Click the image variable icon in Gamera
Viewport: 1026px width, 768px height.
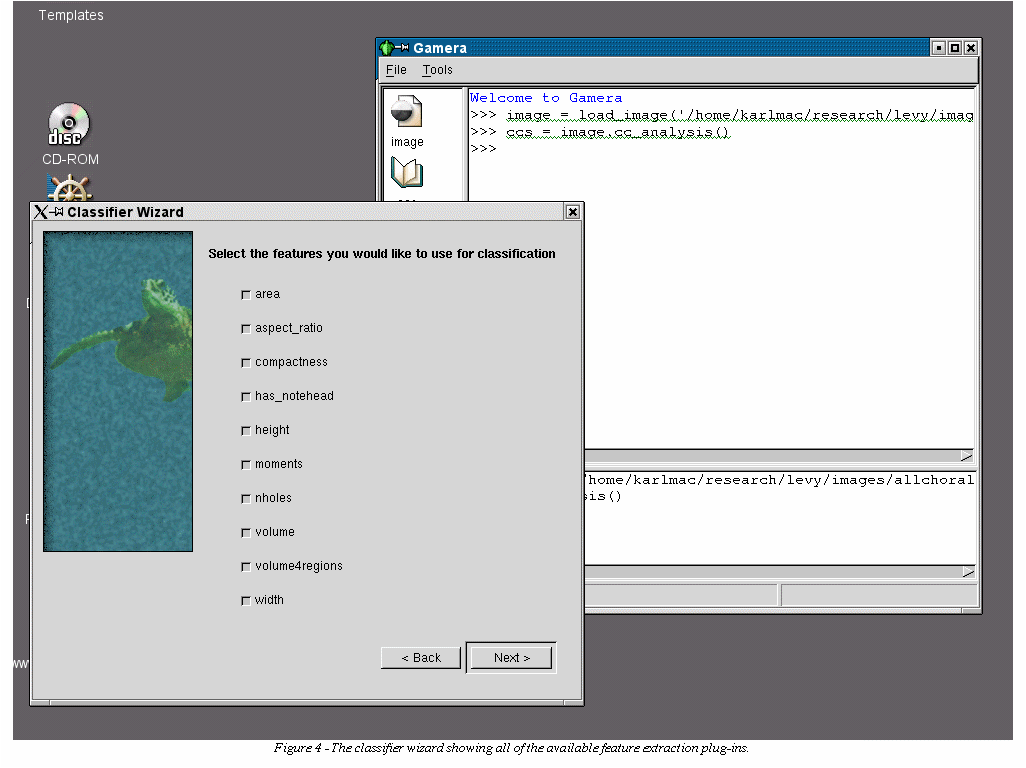click(406, 112)
